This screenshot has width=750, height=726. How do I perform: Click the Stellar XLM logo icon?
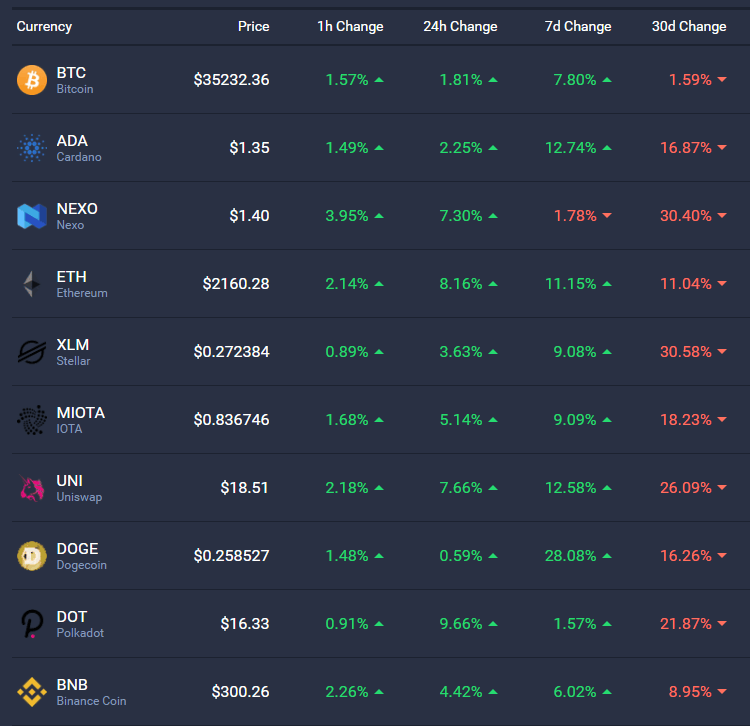[32, 352]
